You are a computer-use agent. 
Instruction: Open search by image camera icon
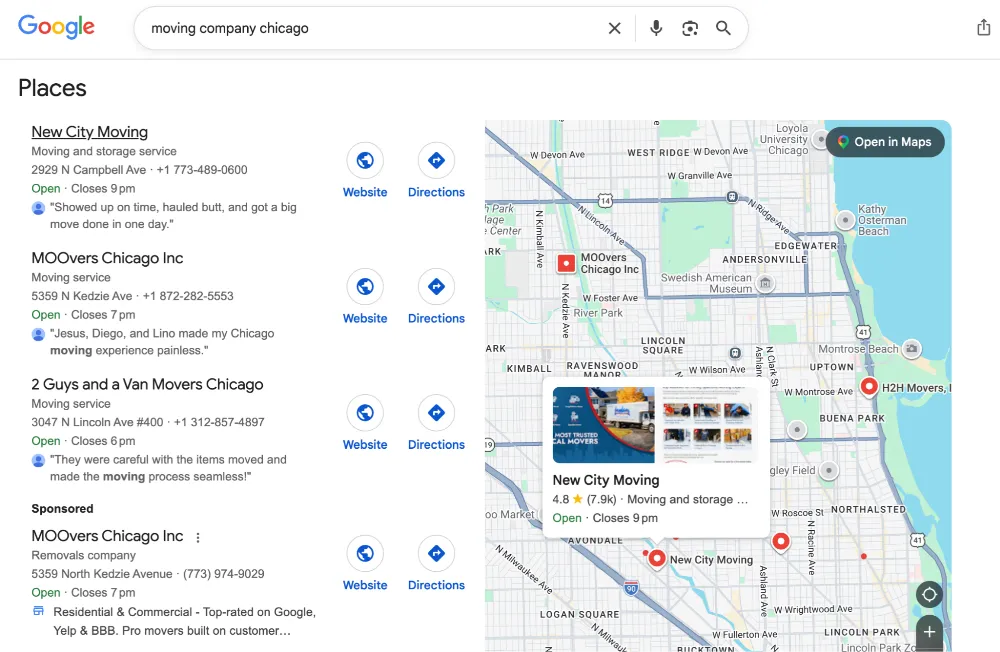[x=689, y=28]
